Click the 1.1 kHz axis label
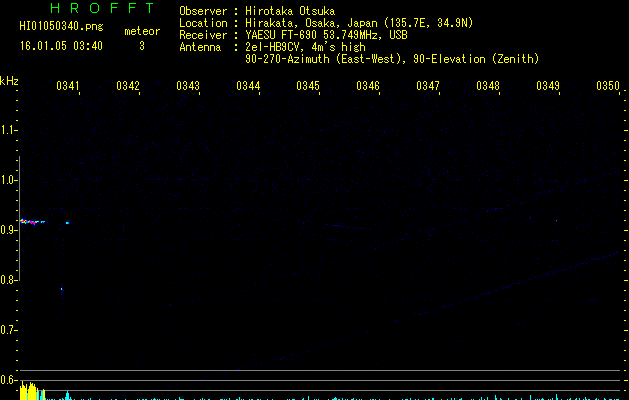This screenshot has width=629, height=400. coord(8,130)
